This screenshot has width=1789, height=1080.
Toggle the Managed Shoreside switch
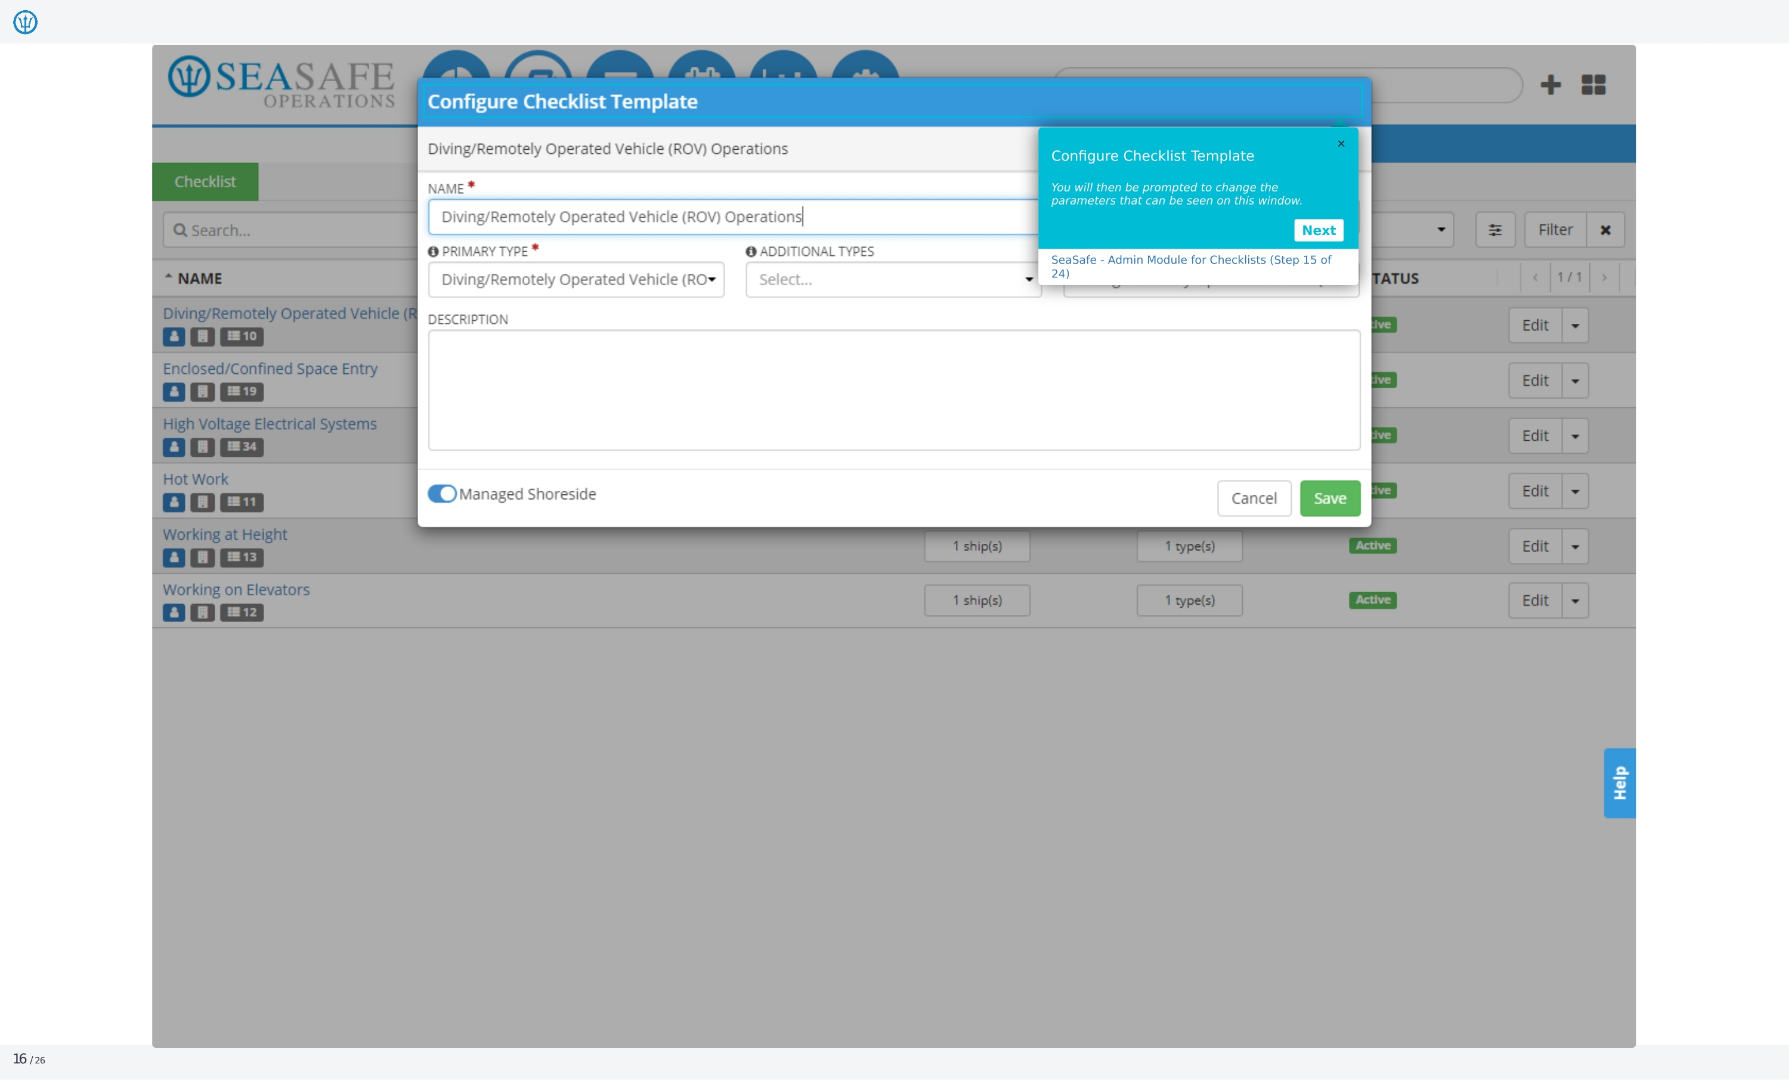click(442, 494)
